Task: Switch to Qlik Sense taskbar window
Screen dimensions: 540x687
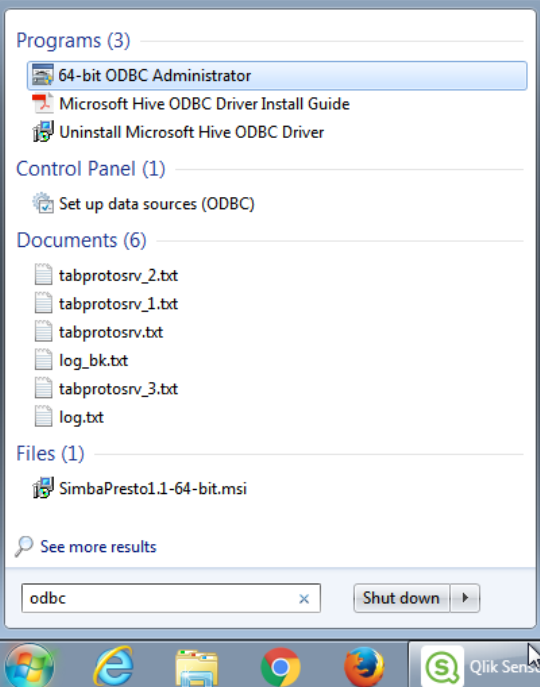Action: (473, 666)
